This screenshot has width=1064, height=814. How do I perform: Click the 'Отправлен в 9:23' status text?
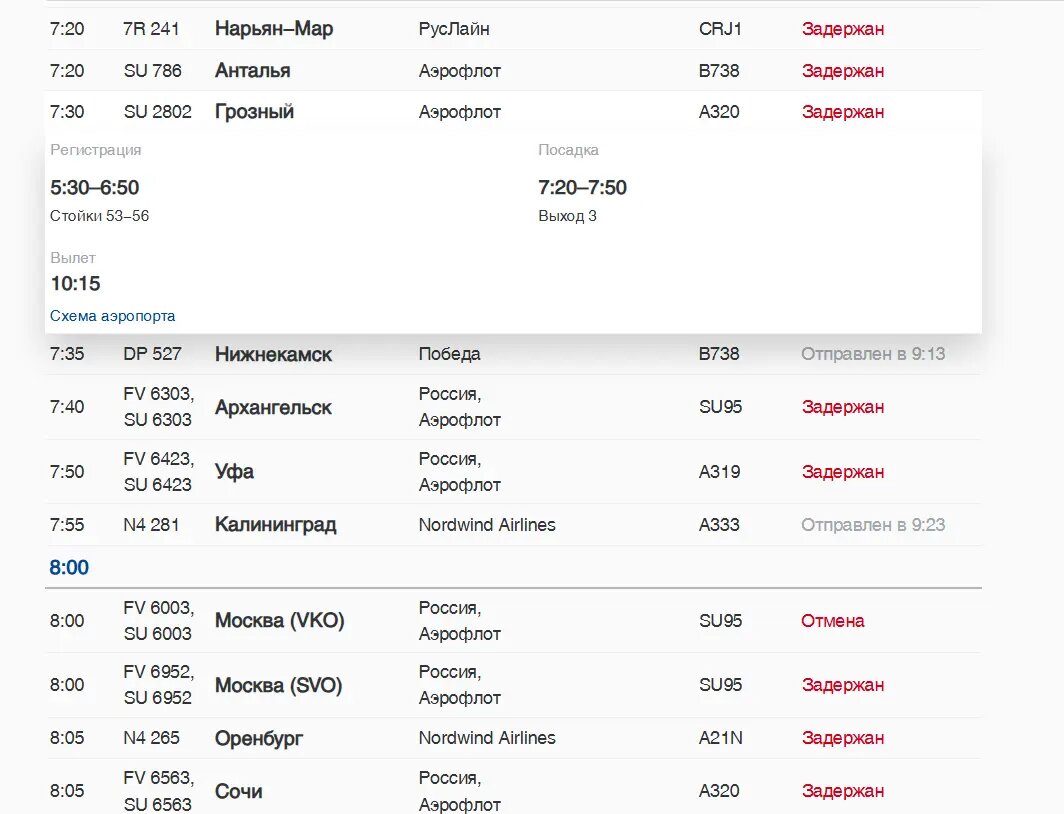(872, 524)
